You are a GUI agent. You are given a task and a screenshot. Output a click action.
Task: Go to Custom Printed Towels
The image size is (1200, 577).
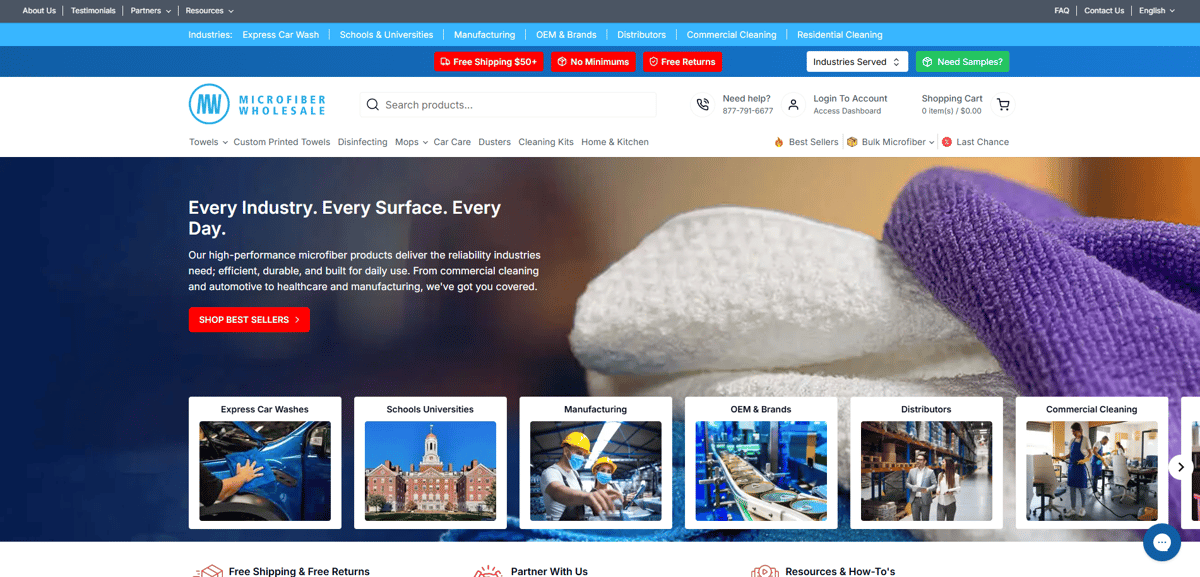point(282,142)
